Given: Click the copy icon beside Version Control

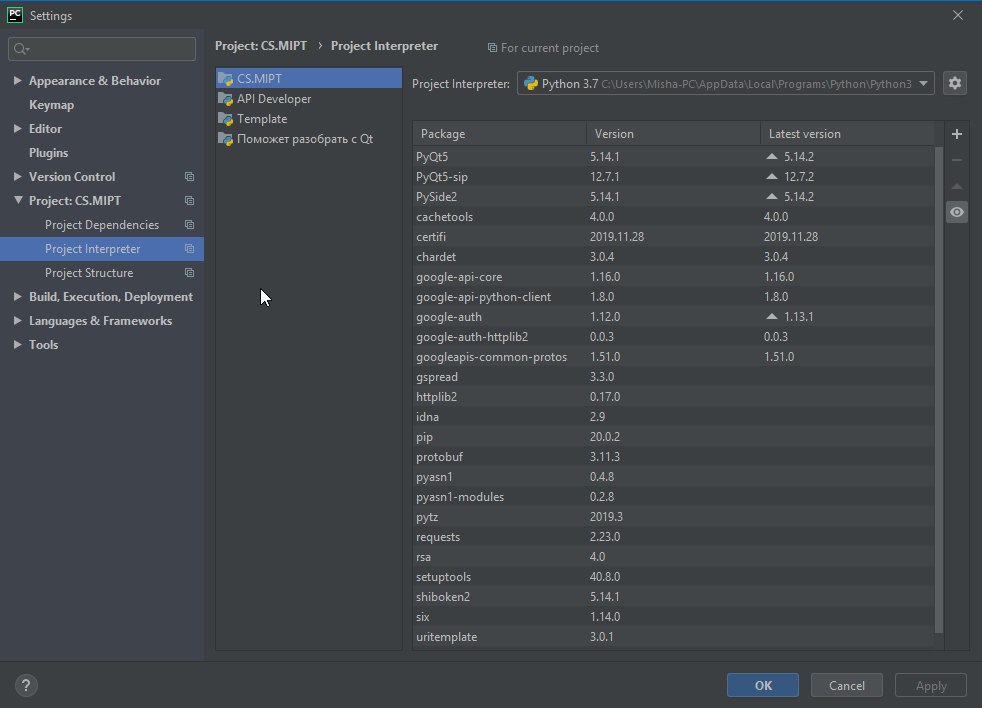Looking at the screenshot, I should point(189,177).
